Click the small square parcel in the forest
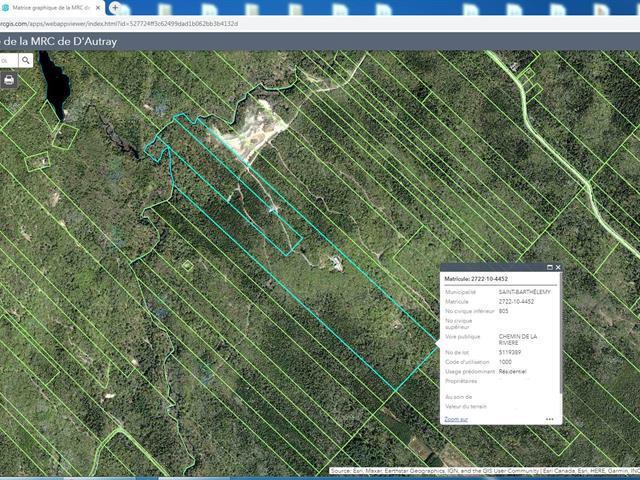Screen dimensions: 640x480 (x=187, y=266)
